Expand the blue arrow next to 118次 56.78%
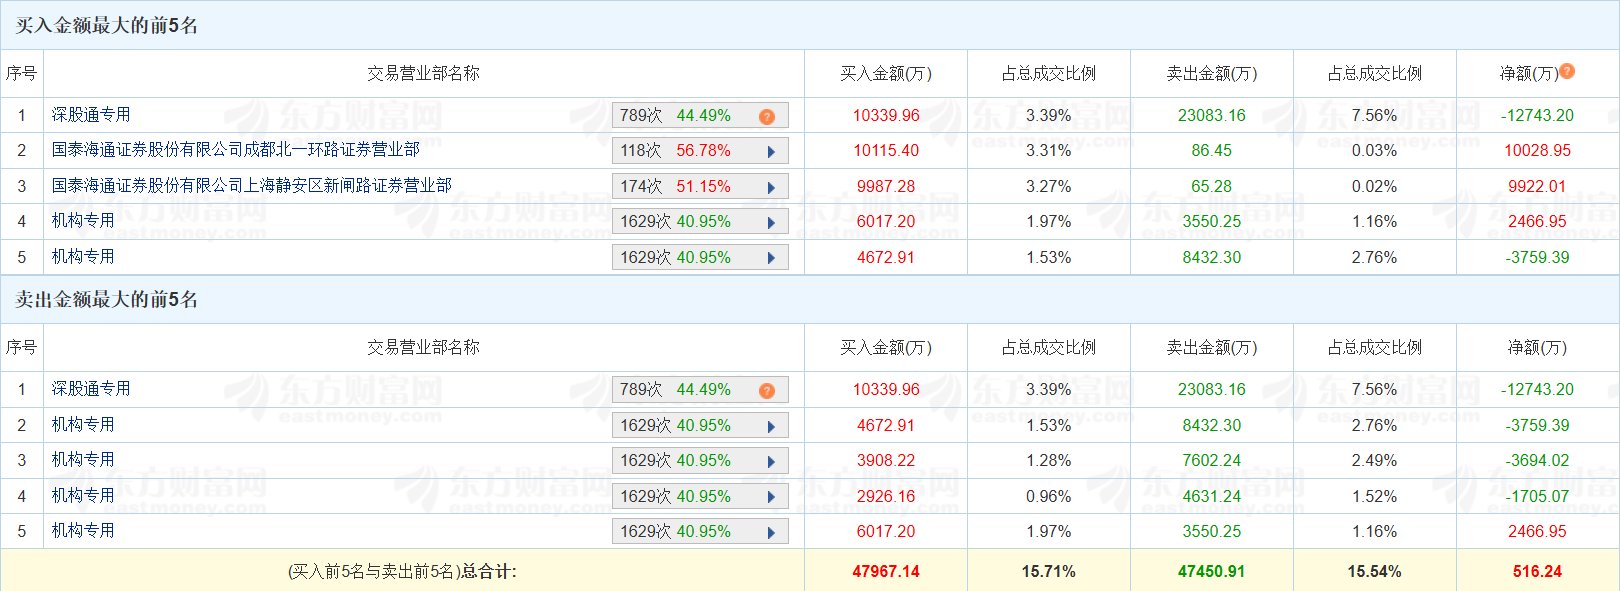1620x591 pixels. click(x=771, y=152)
